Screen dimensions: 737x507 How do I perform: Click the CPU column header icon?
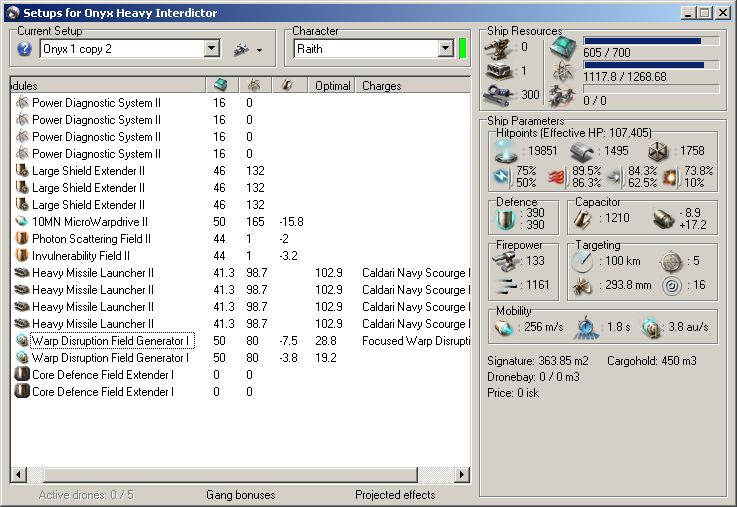point(220,85)
